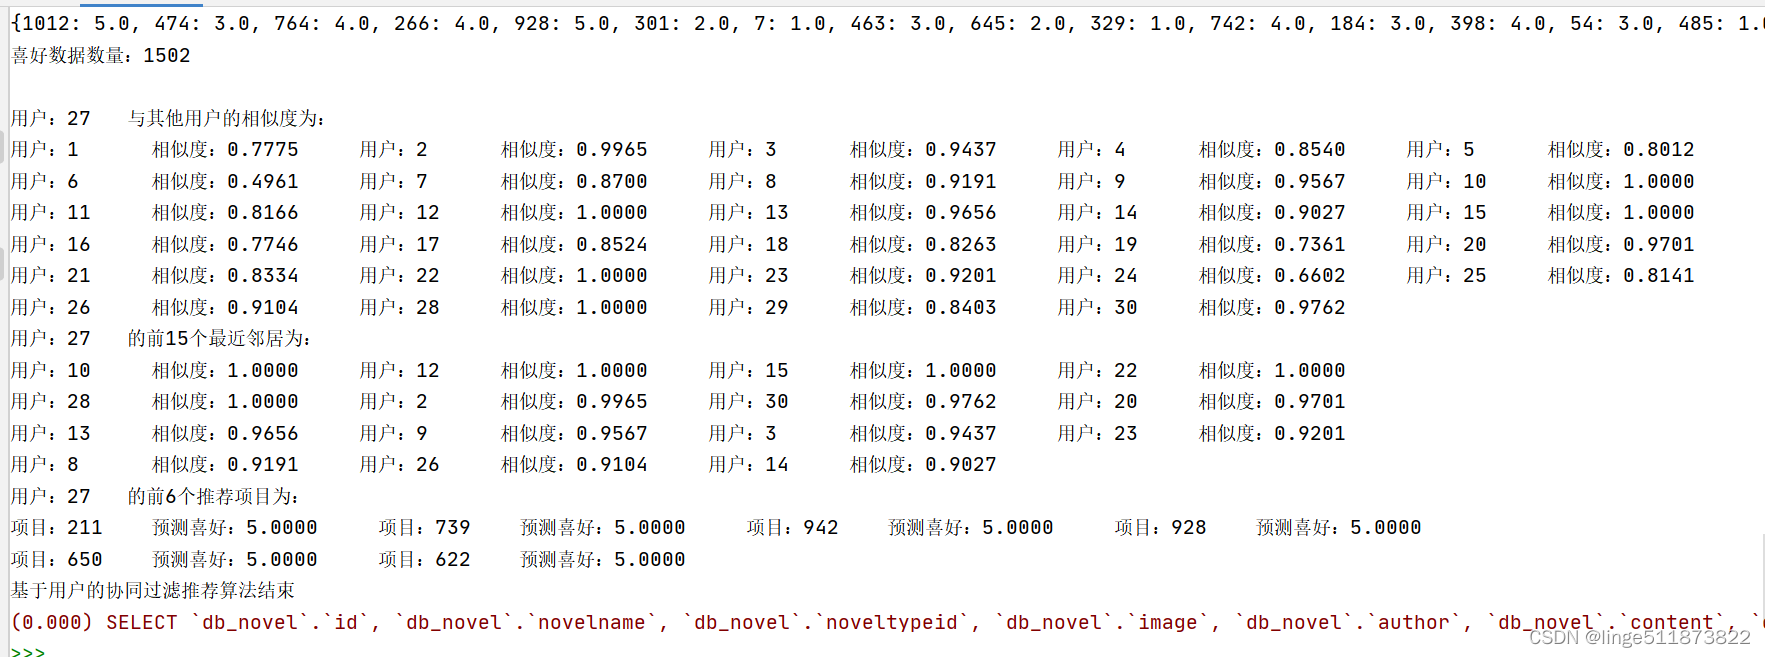Click the '的前15个最近邻居为' header text
Image resolution: width=1765 pixels, height=657 pixels.
(219, 339)
